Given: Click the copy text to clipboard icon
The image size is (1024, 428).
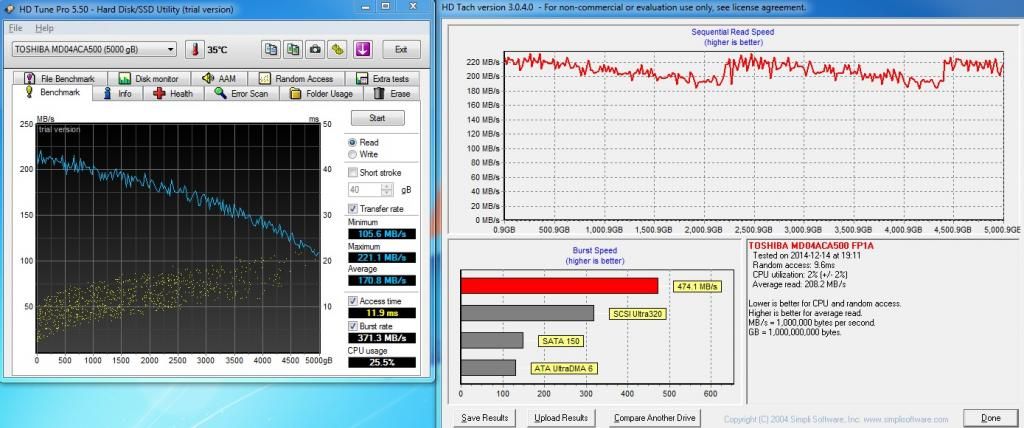Looking at the screenshot, I should pyautogui.click(x=270, y=49).
